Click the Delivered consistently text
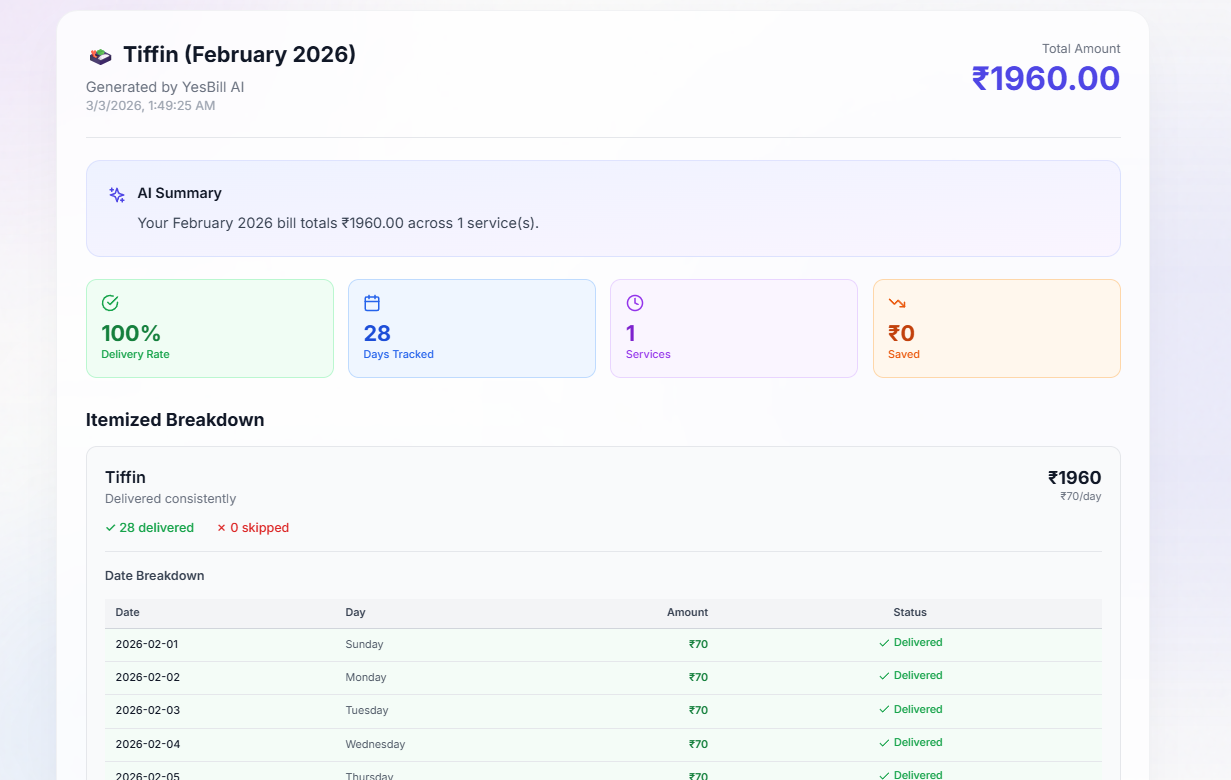The height and width of the screenshot is (780, 1231). click(171, 499)
